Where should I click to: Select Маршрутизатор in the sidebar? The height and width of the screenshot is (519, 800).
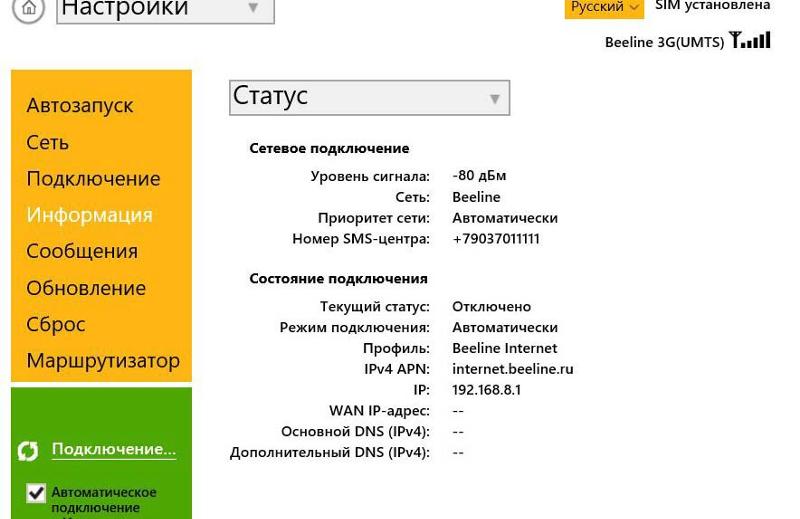(x=103, y=361)
